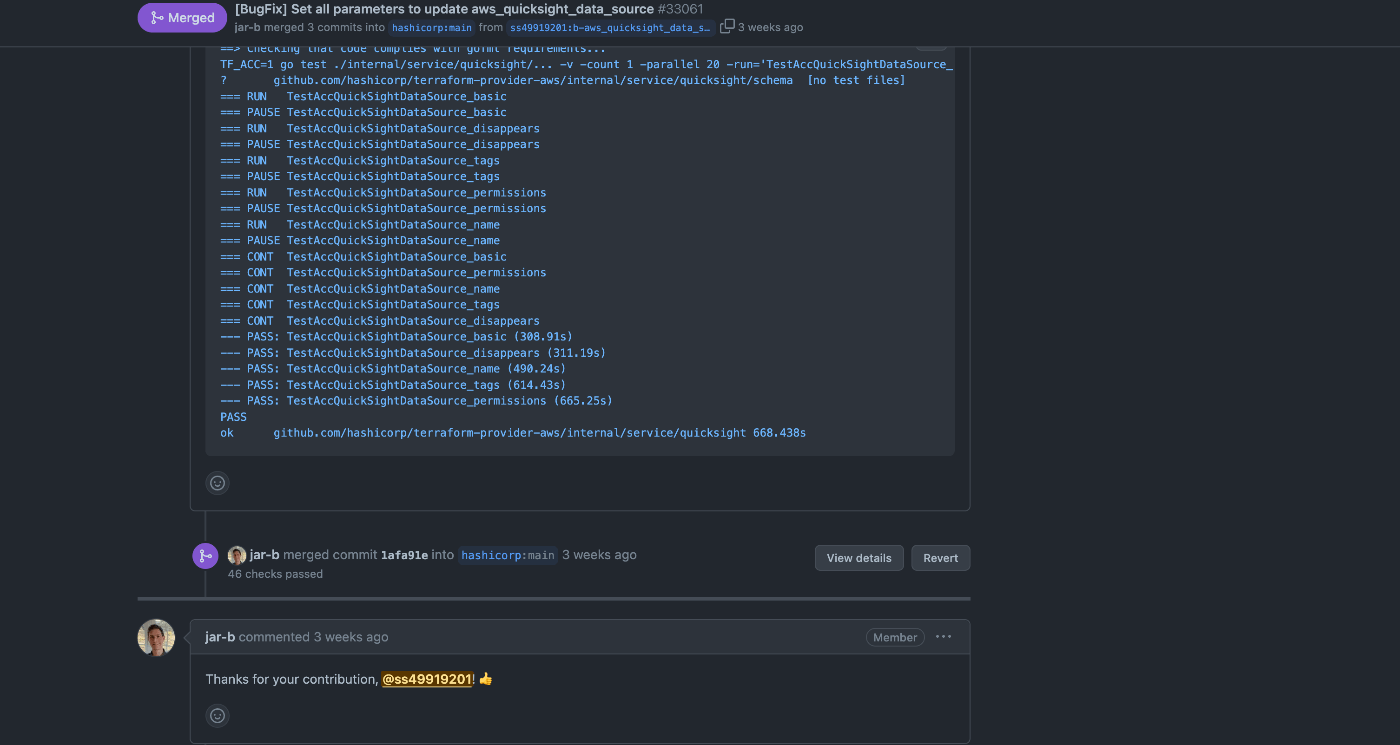Viewport: 1400px width, 745px height.
Task: Click the 'TF_ACC=1 go test' command line
Action: tap(587, 64)
